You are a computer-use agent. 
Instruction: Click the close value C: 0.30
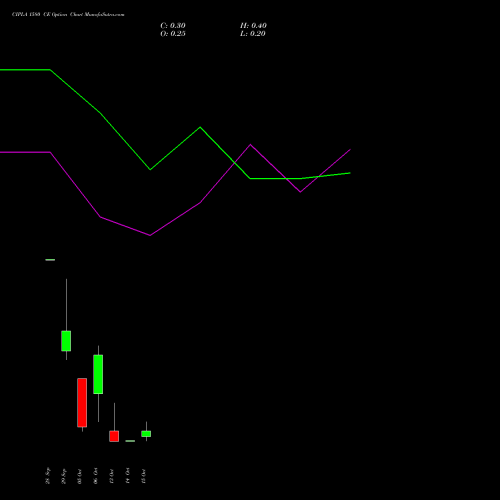[173, 26]
